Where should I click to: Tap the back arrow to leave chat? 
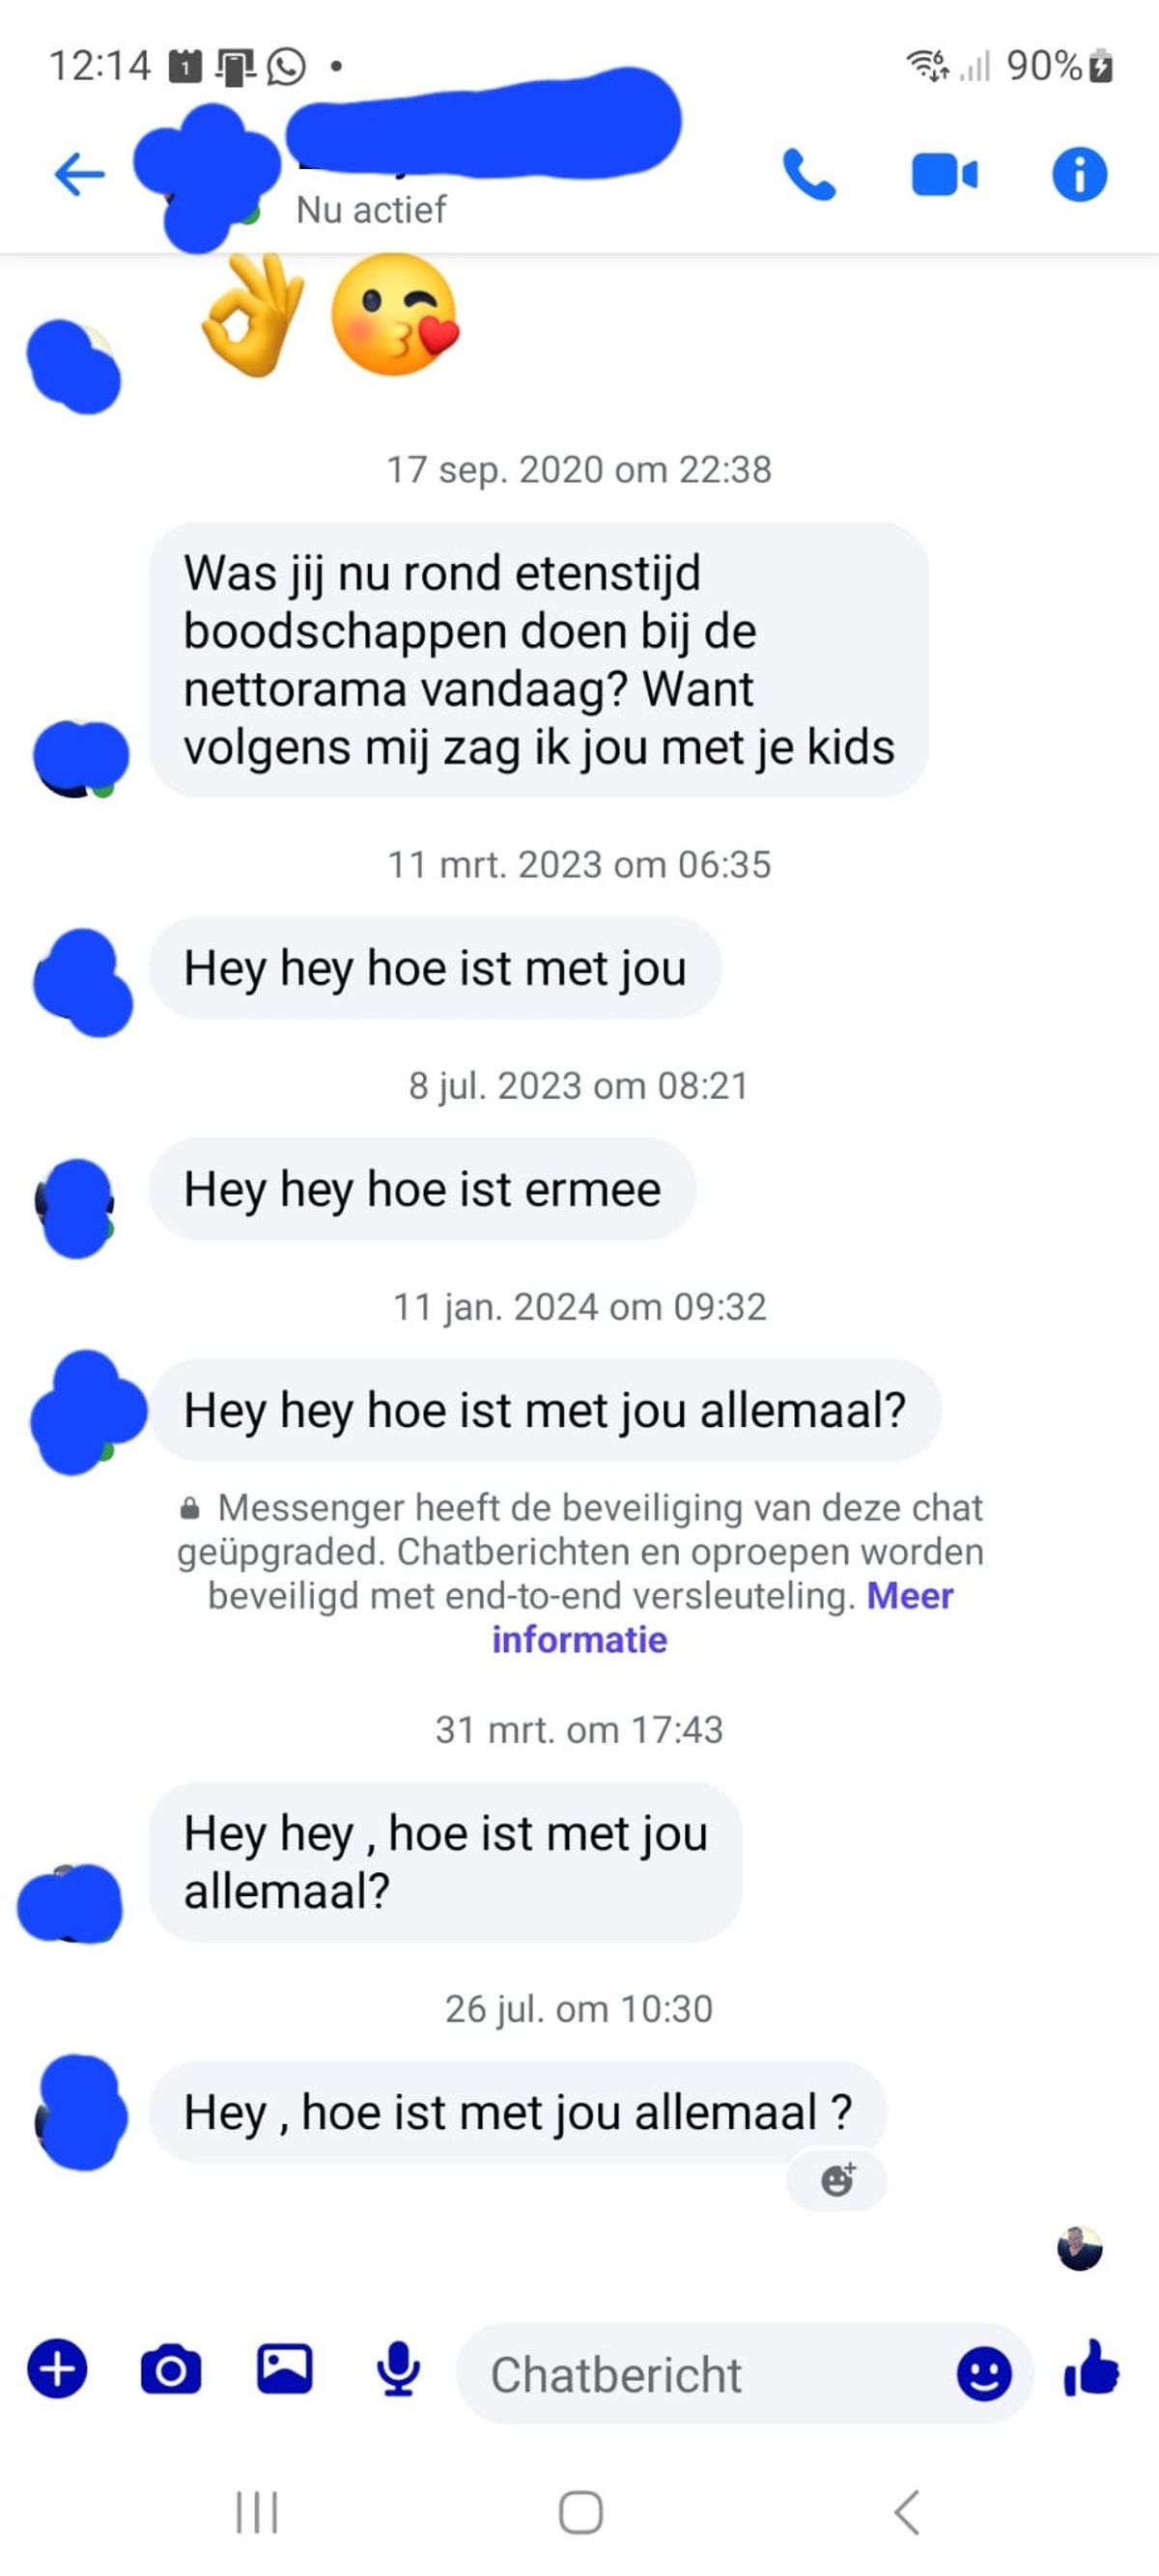point(79,174)
